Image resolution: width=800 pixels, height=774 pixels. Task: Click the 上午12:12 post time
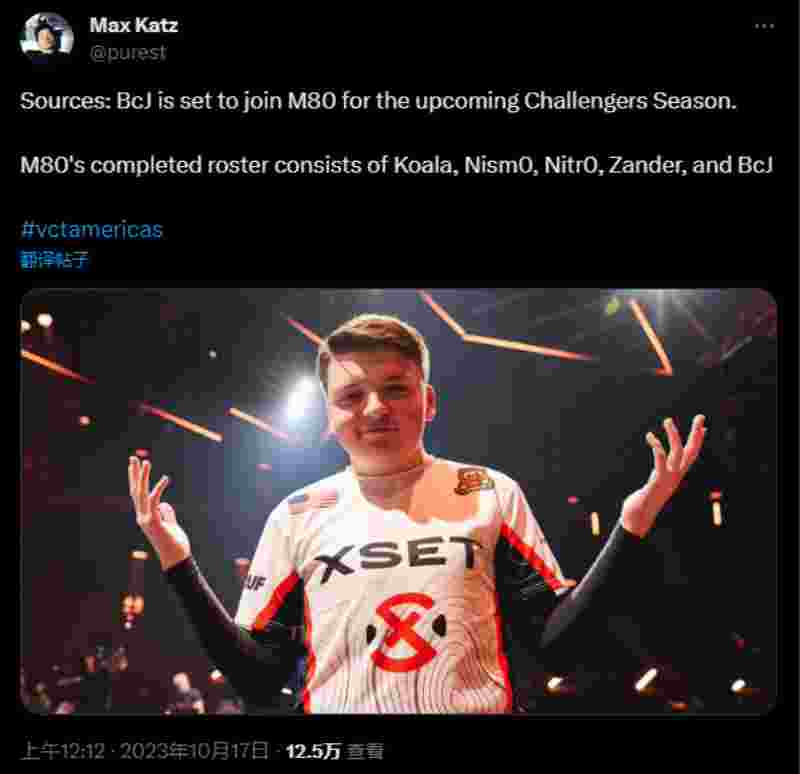(x=64, y=751)
